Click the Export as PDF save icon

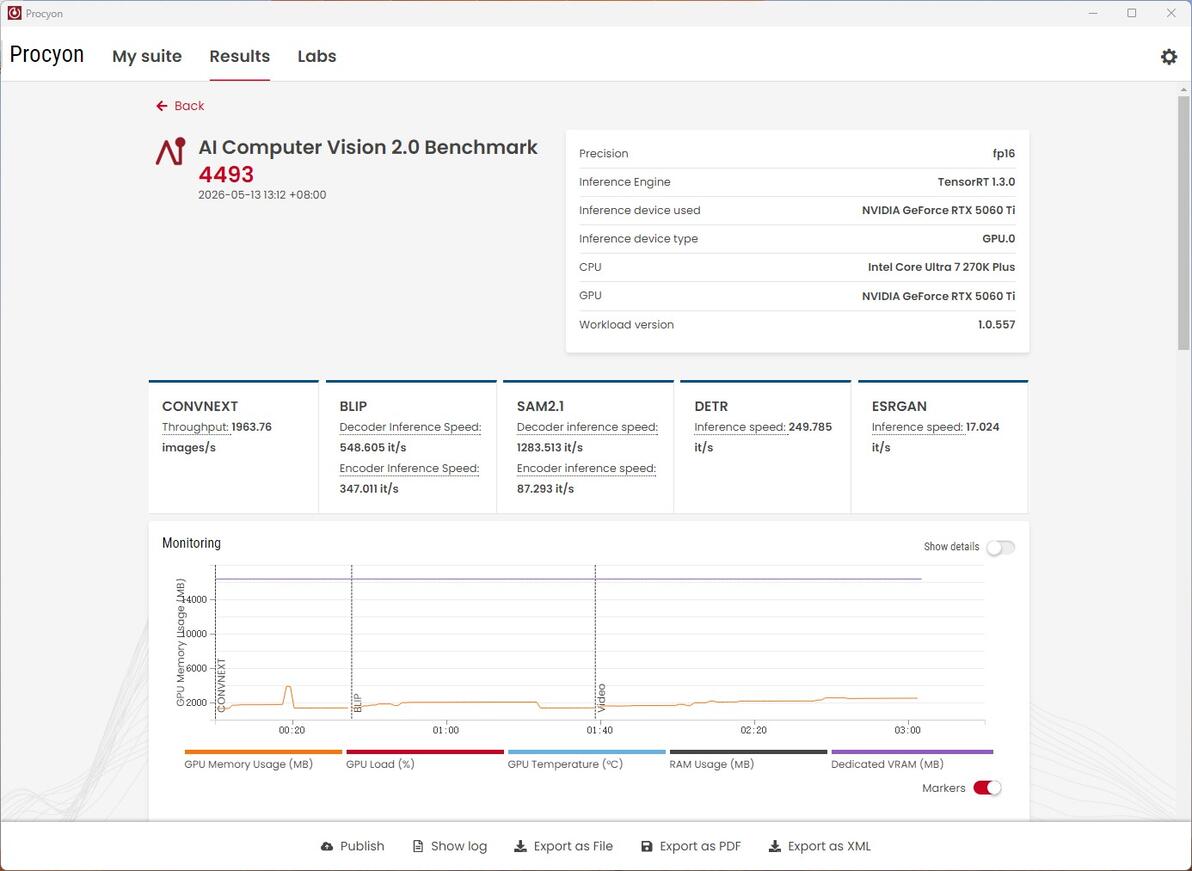[646, 846]
